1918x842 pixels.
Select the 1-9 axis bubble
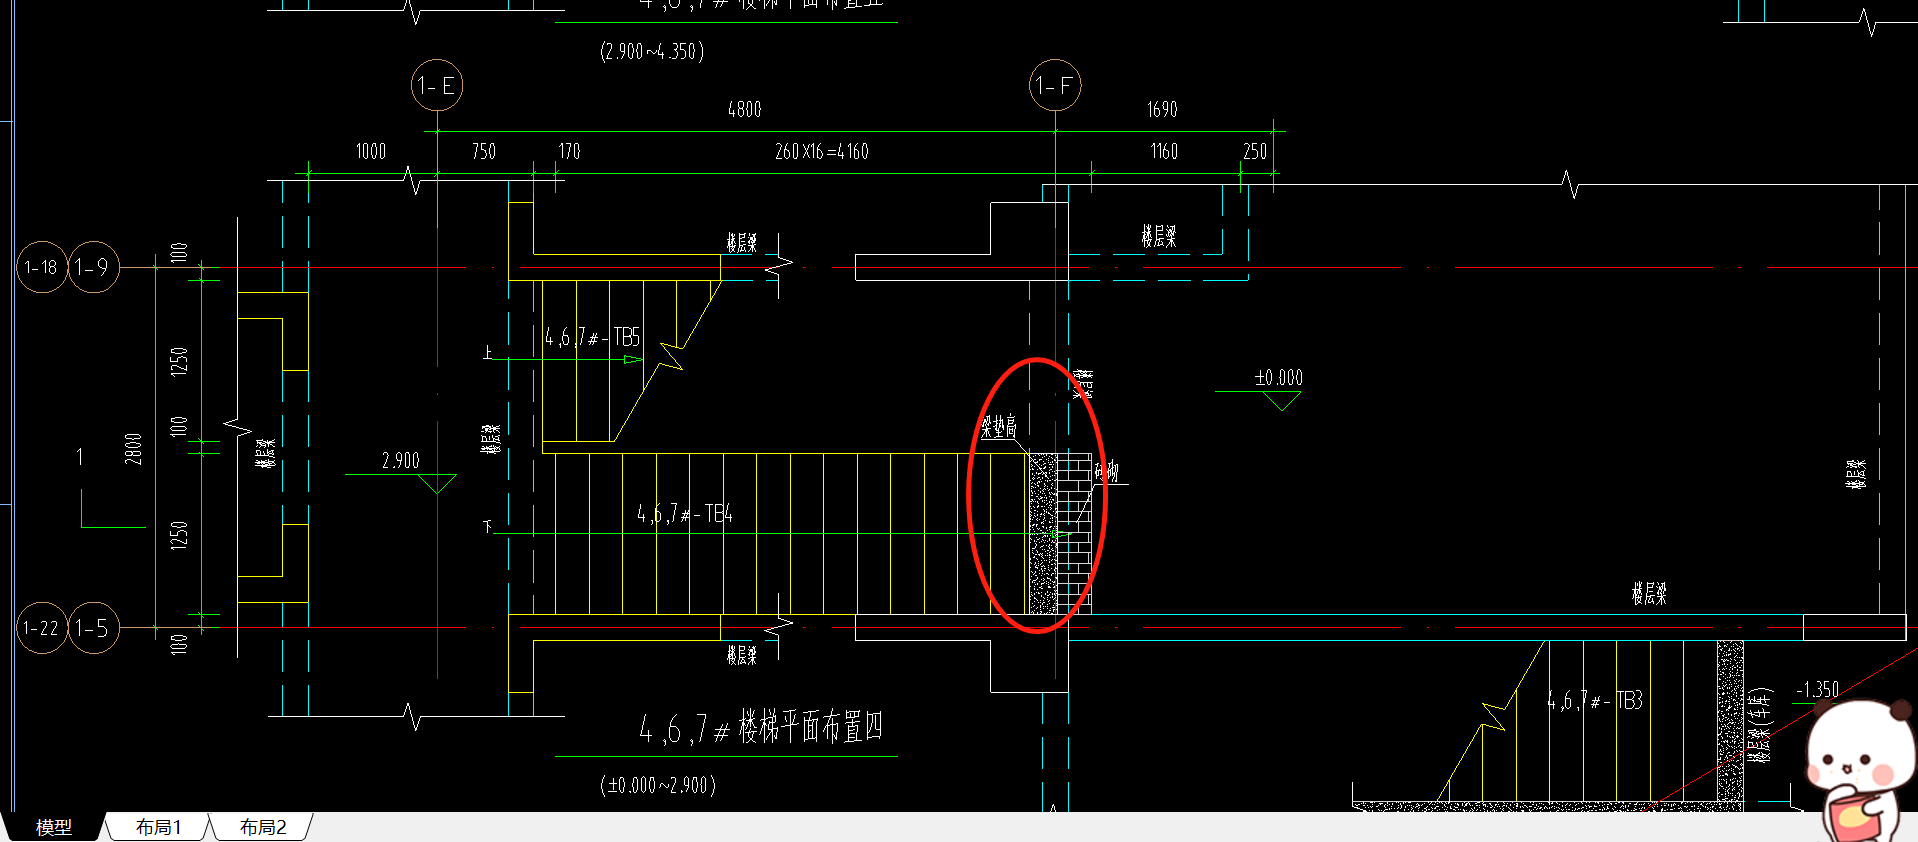point(94,267)
